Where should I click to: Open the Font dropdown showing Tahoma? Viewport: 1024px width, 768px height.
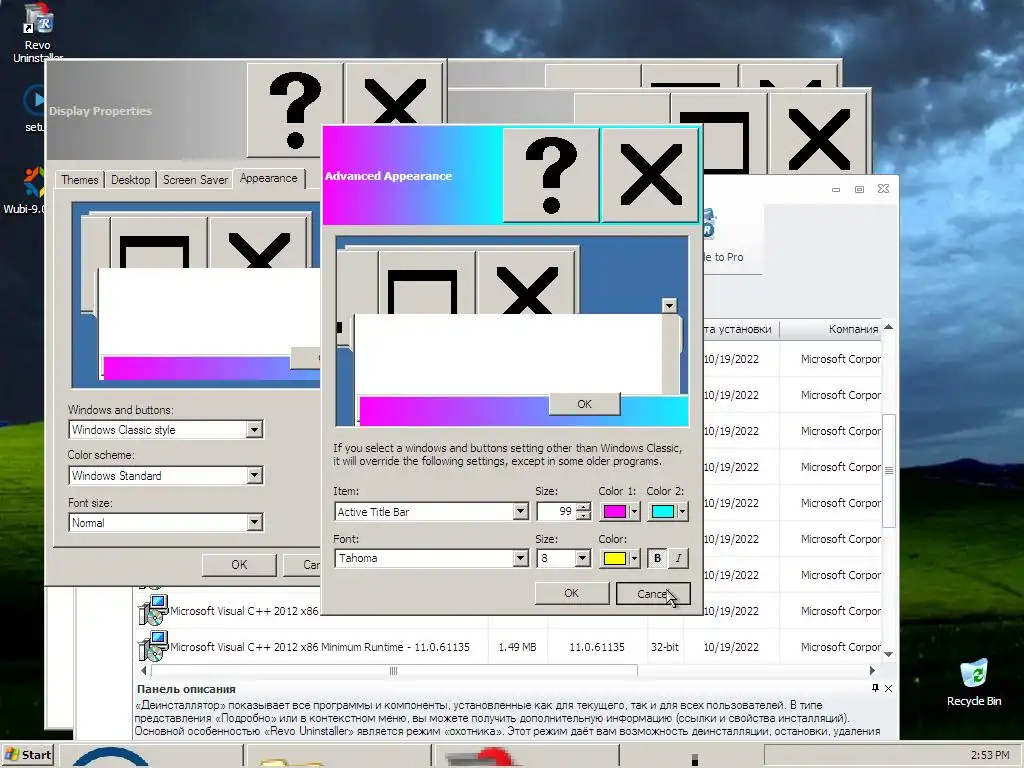click(x=520, y=558)
